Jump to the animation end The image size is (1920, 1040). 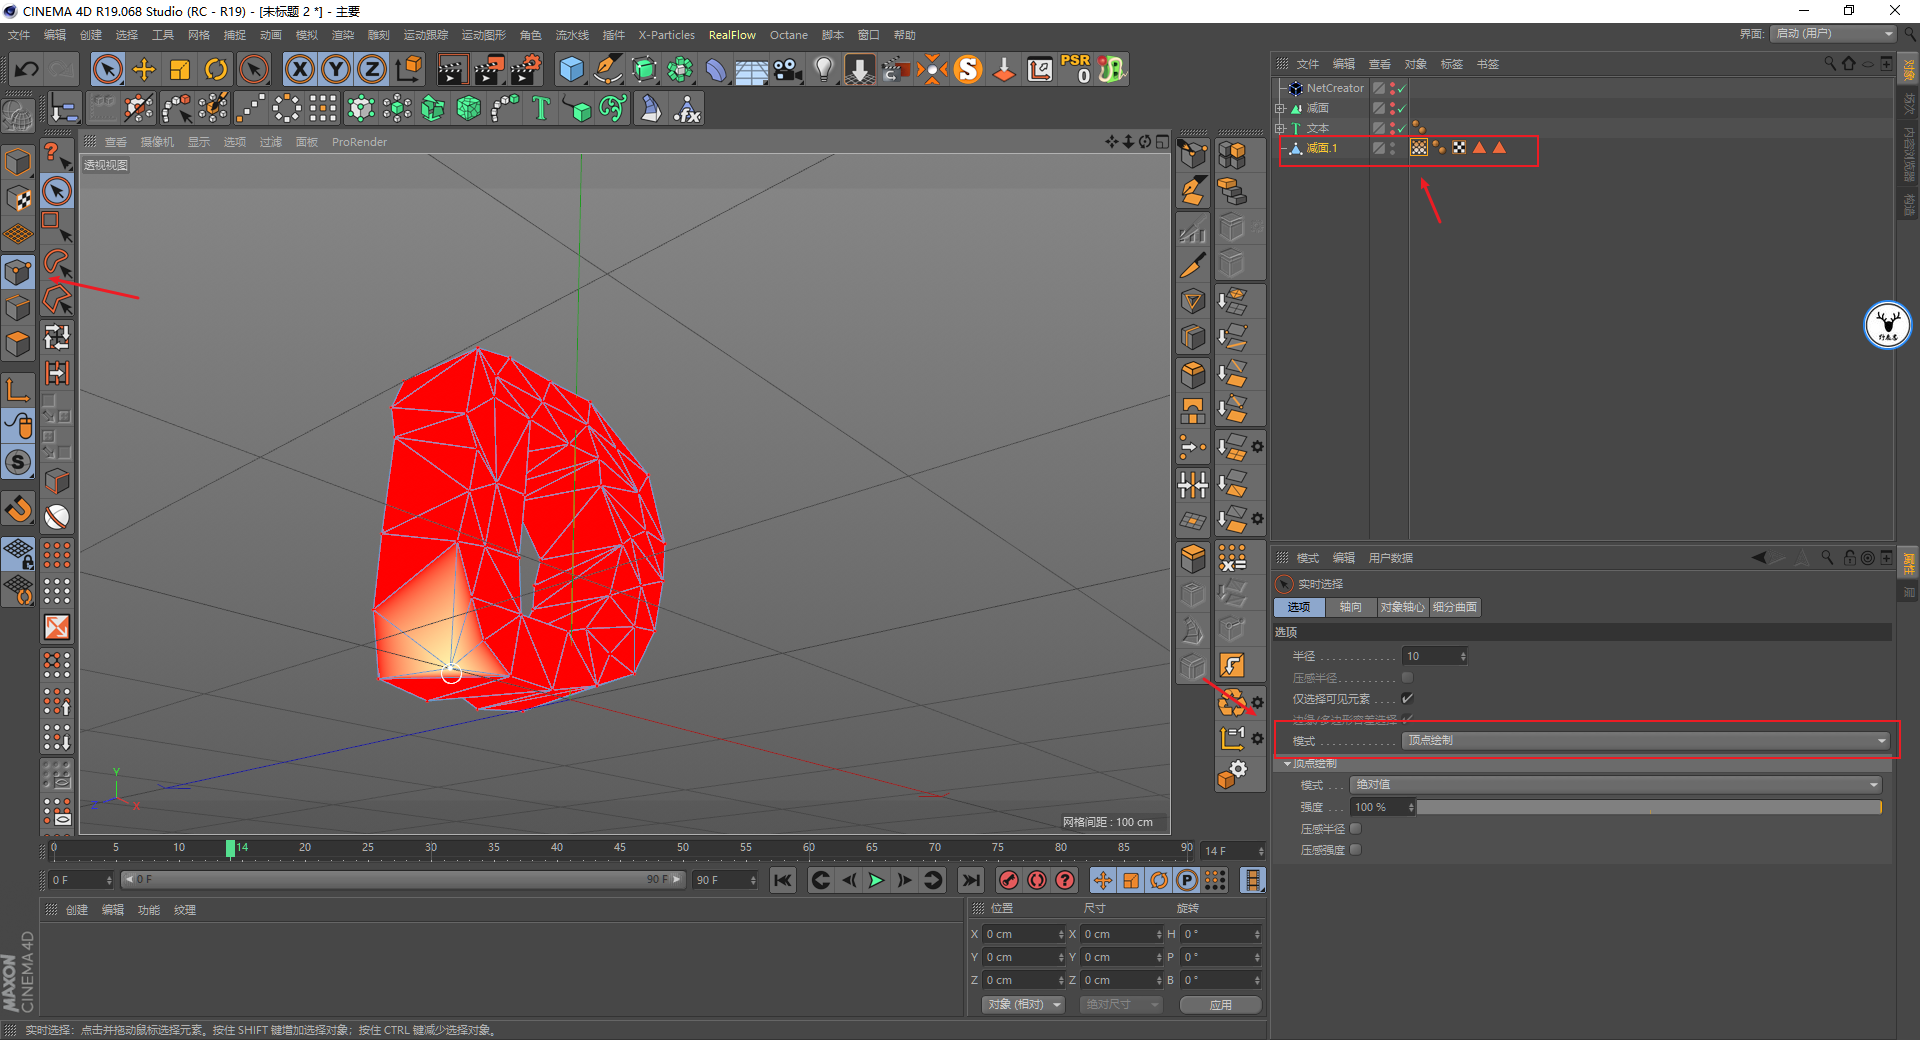970,880
